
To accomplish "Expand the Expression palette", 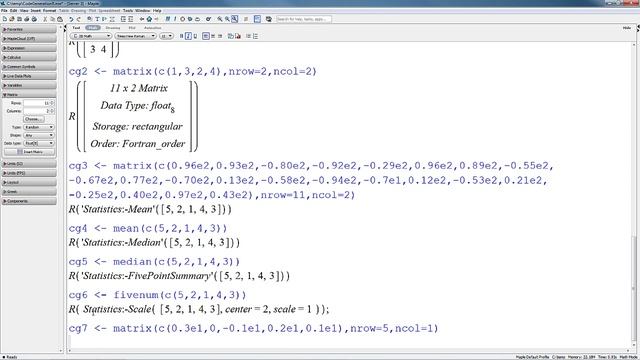I will (29, 48).
